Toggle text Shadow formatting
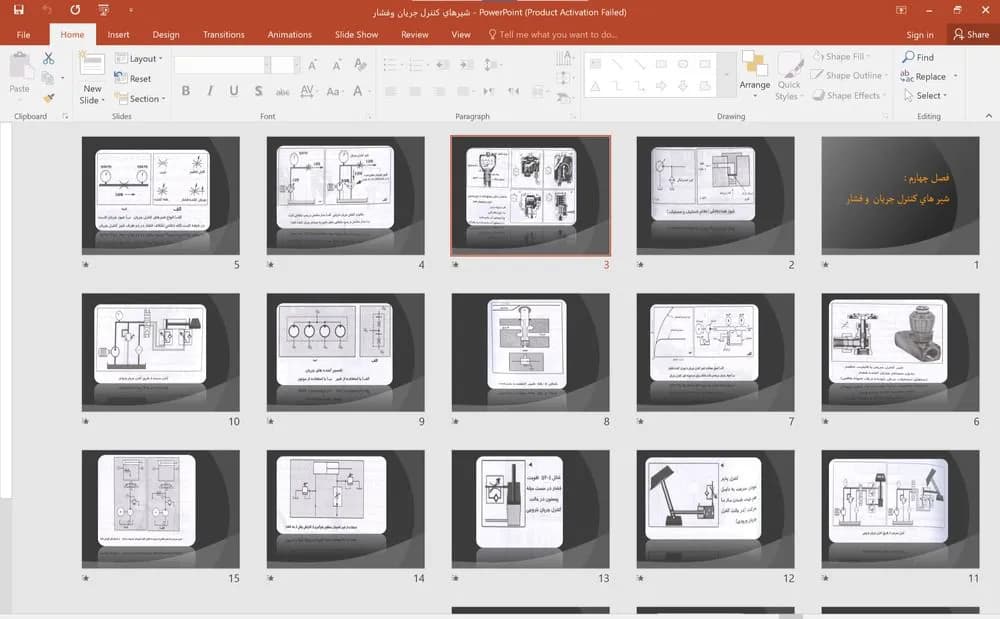Viewport: 1000px width, 619px height. 258,91
